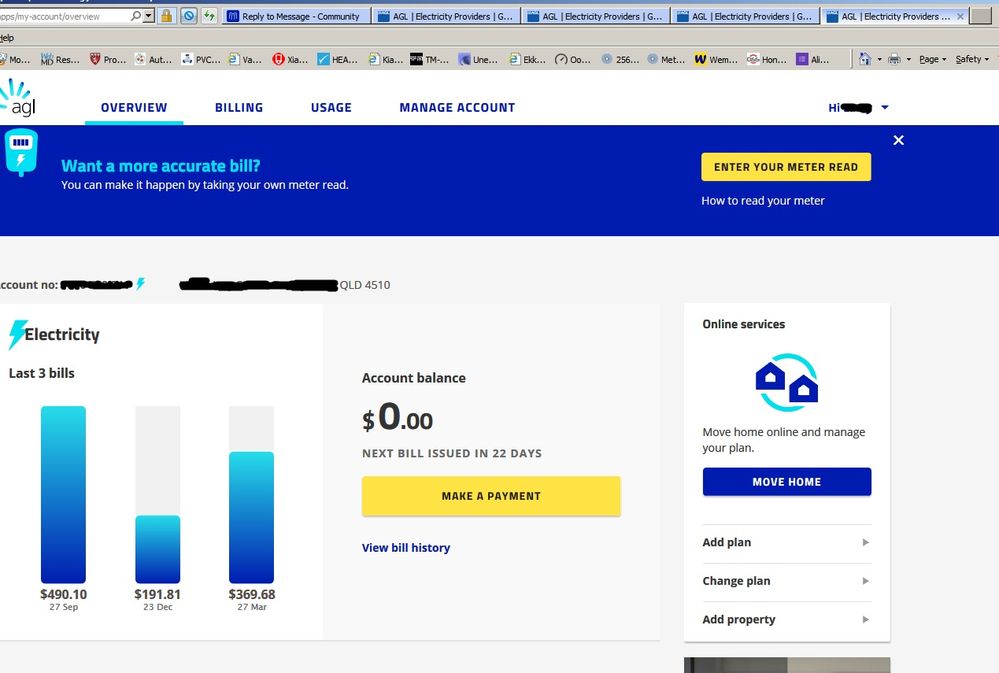Open the Page menu dropdown
This screenshot has width=999, height=673.
click(x=933, y=59)
